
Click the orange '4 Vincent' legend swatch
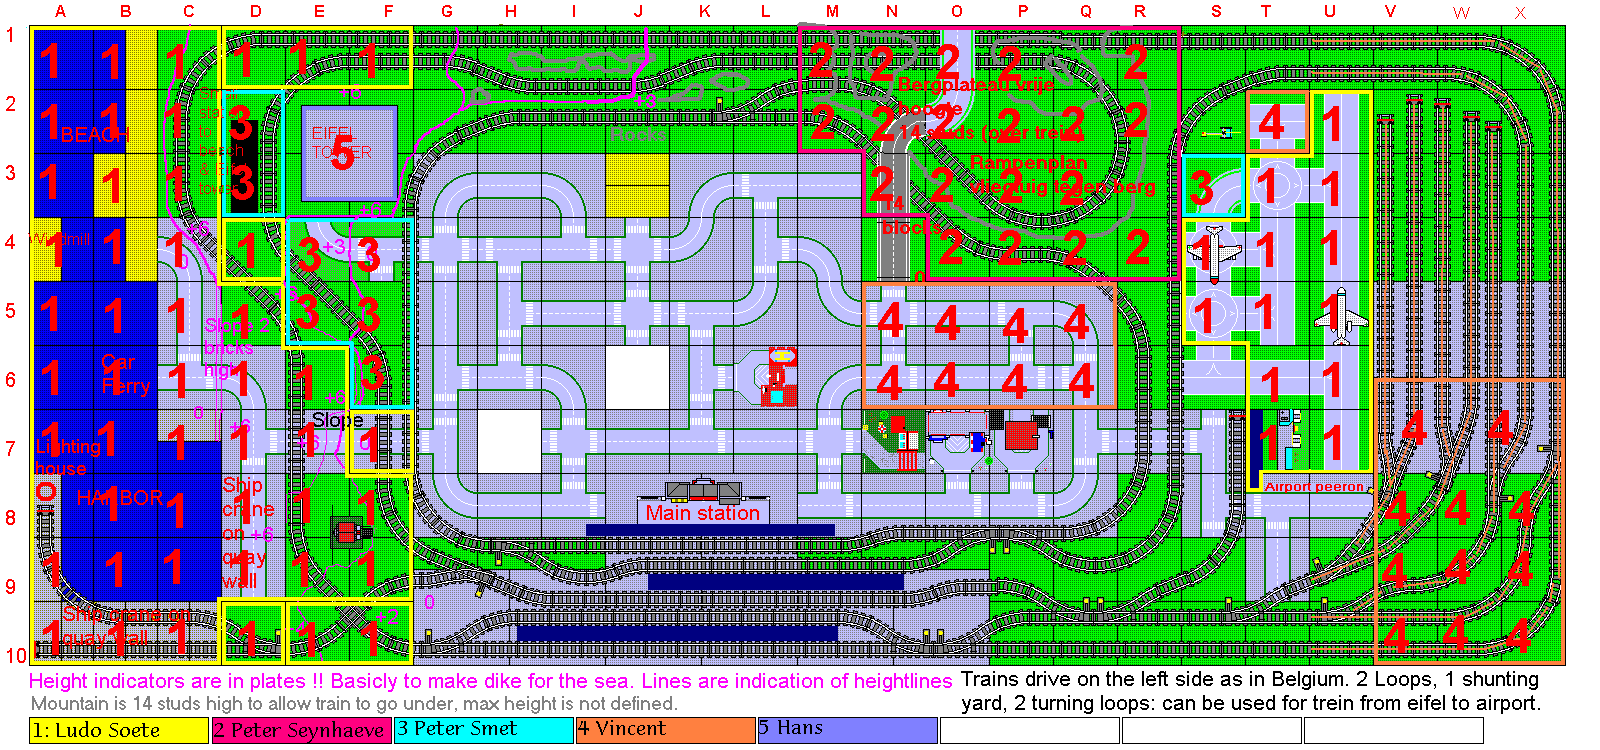click(x=665, y=730)
